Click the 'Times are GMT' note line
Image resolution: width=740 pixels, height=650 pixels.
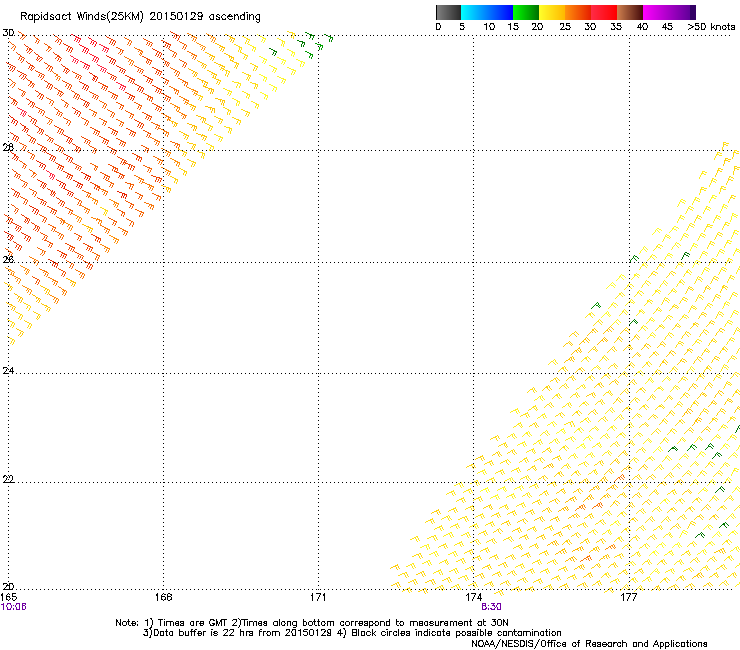coord(312,623)
